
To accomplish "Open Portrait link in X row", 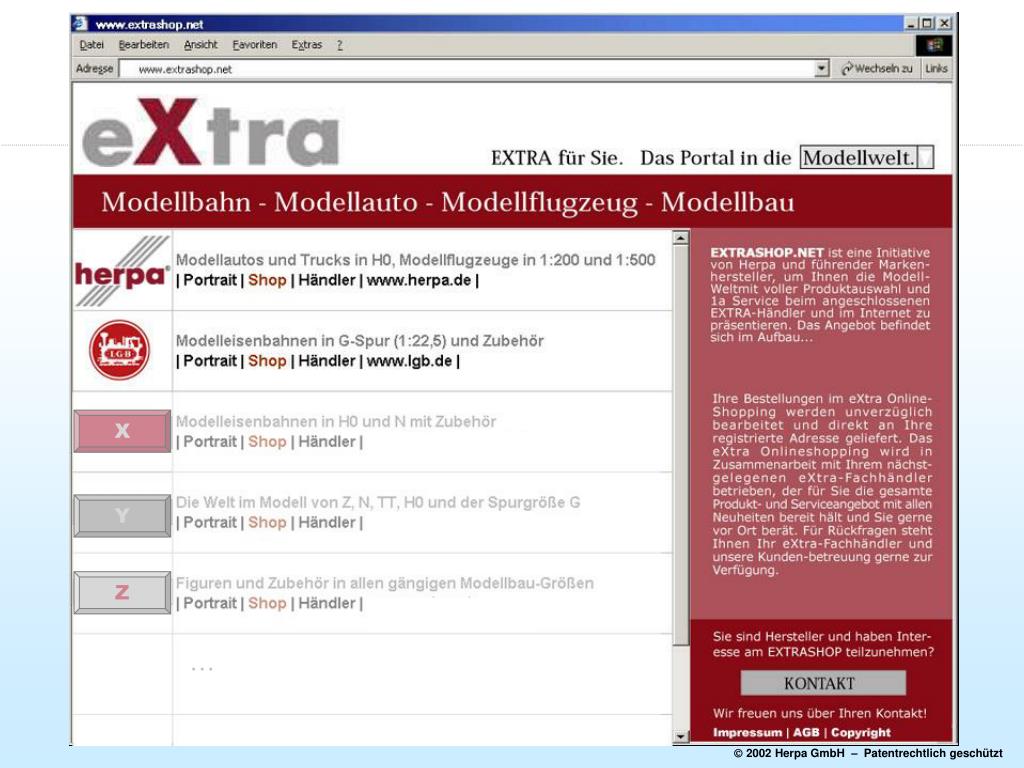I will [x=210, y=442].
